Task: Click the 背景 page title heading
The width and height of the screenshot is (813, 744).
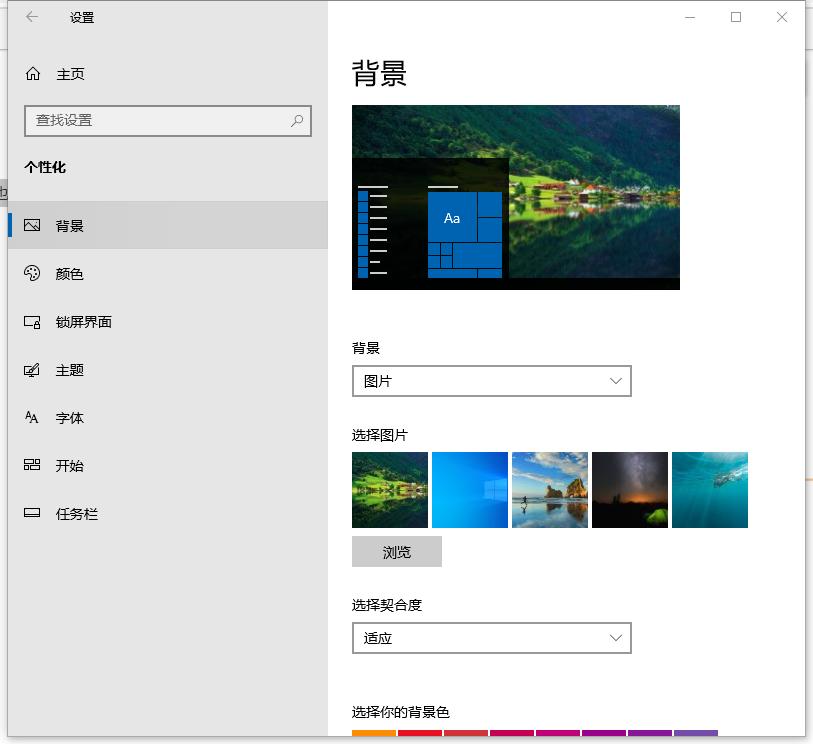Action: (378, 73)
